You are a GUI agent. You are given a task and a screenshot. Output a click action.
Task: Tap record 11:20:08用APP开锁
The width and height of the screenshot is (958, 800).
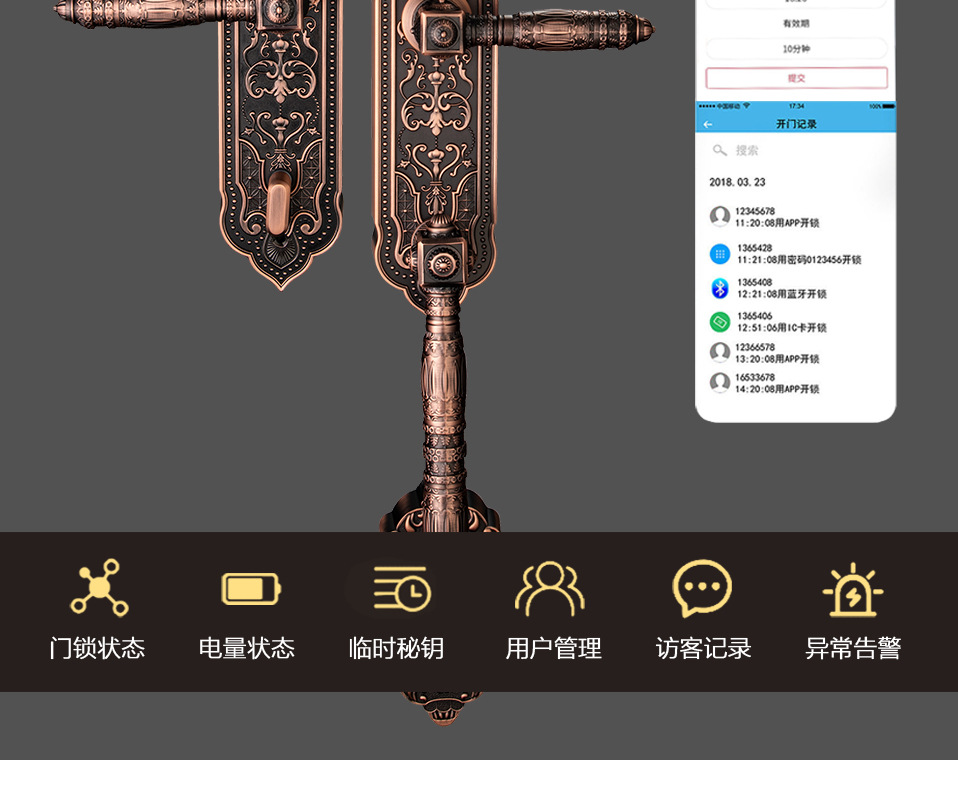pyautogui.click(x=777, y=223)
